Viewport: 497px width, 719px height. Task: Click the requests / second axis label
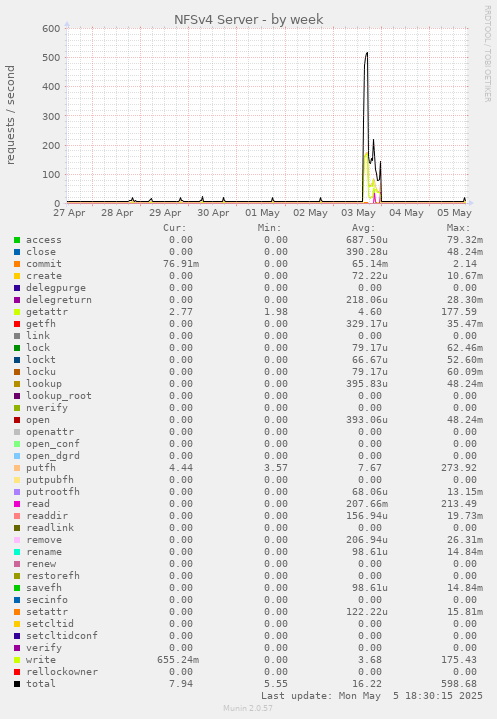click(x=10, y=115)
